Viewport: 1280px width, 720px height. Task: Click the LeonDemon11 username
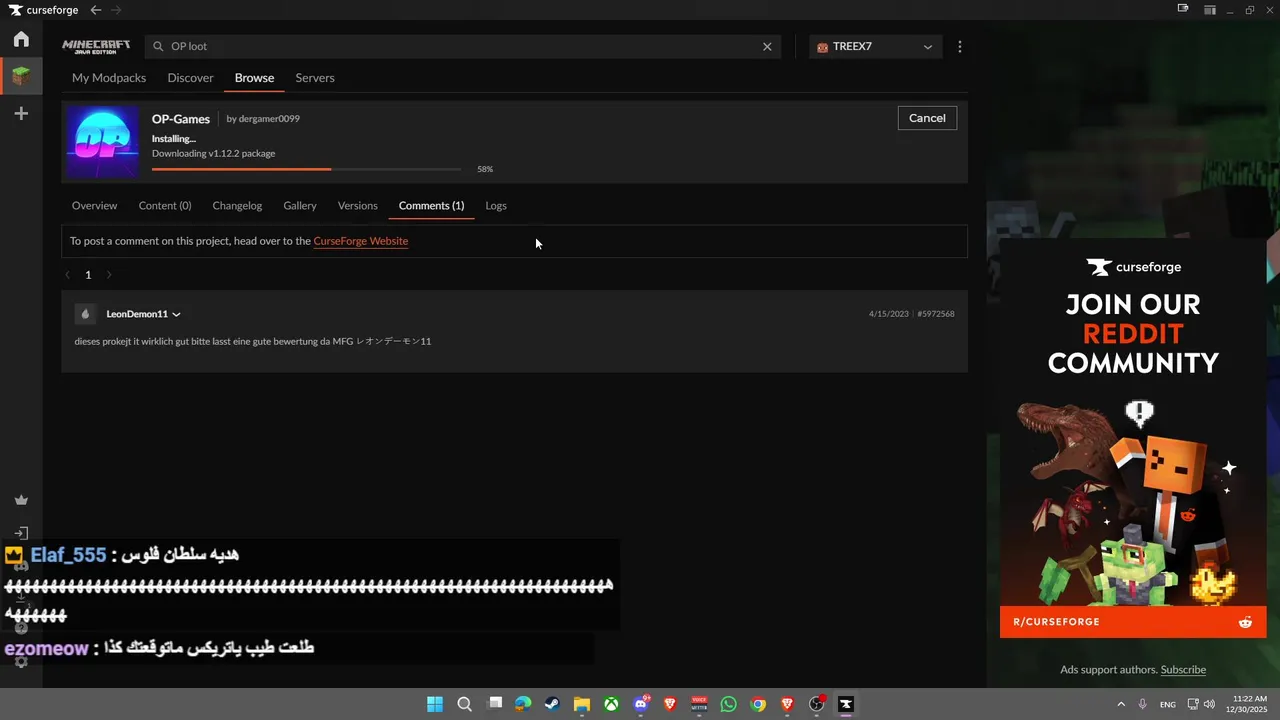click(137, 314)
